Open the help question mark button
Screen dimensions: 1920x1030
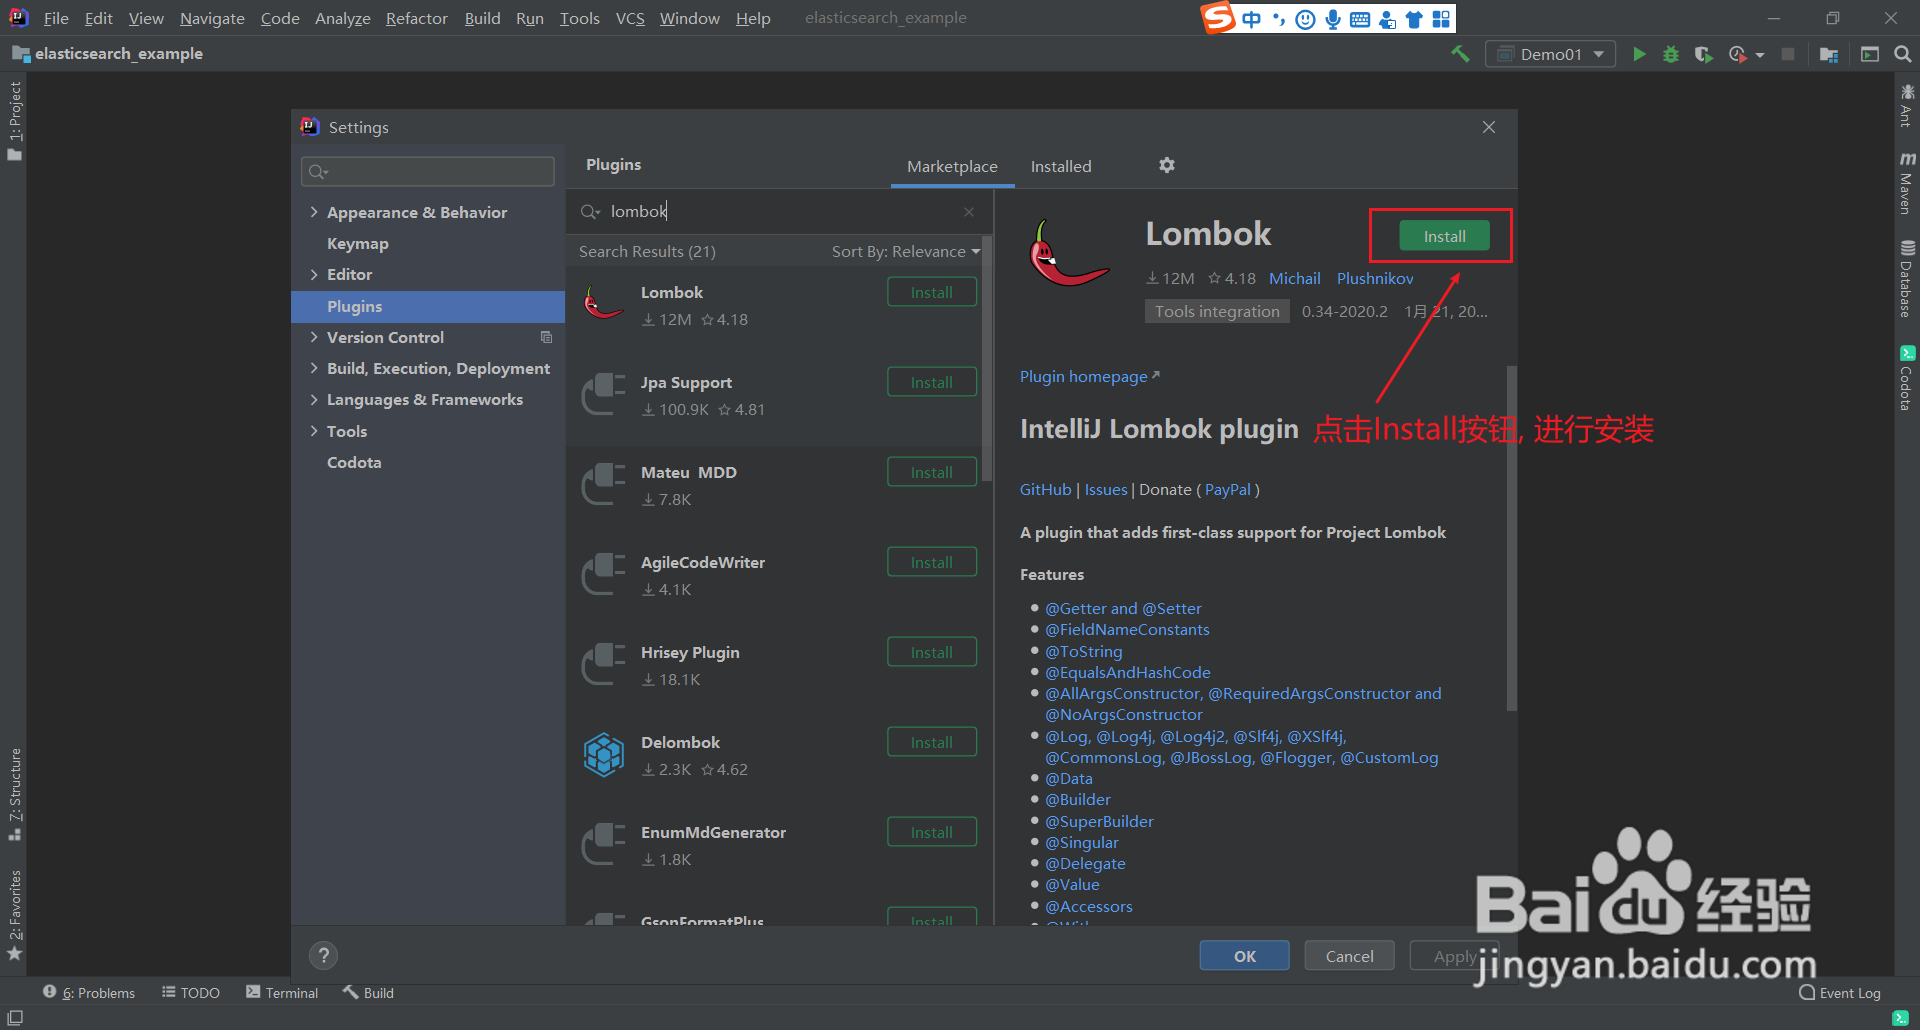click(x=323, y=955)
